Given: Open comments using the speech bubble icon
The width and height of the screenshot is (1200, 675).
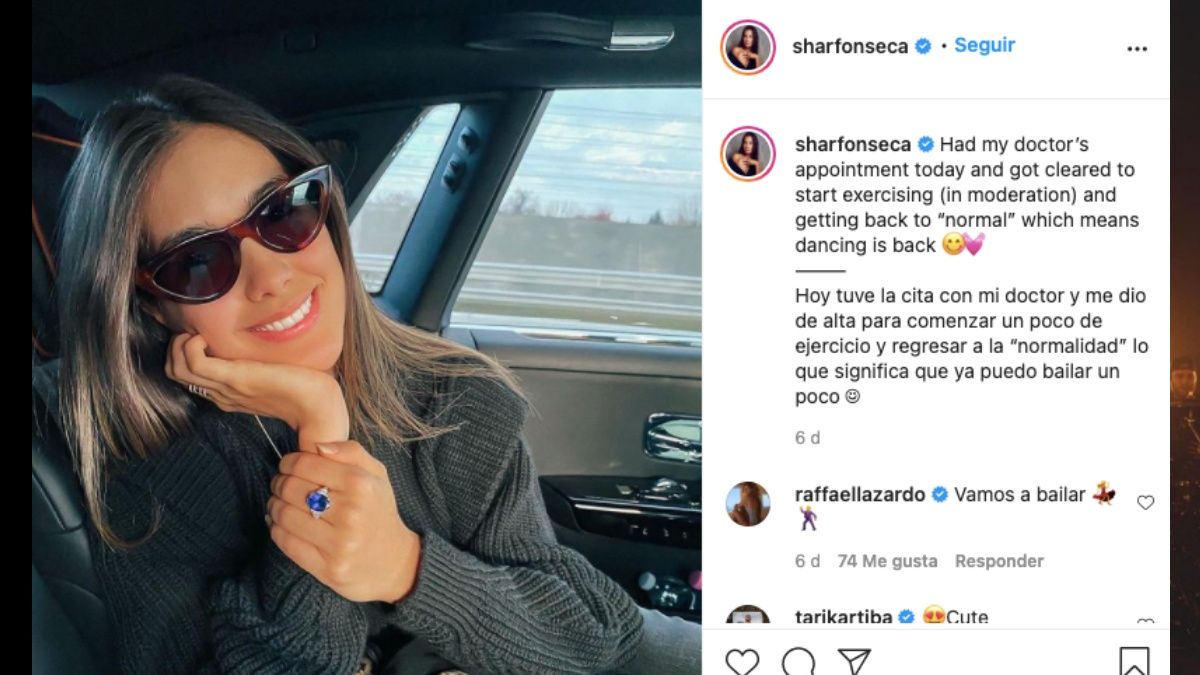Looking at the screenshot, I should tap(798, 661).
